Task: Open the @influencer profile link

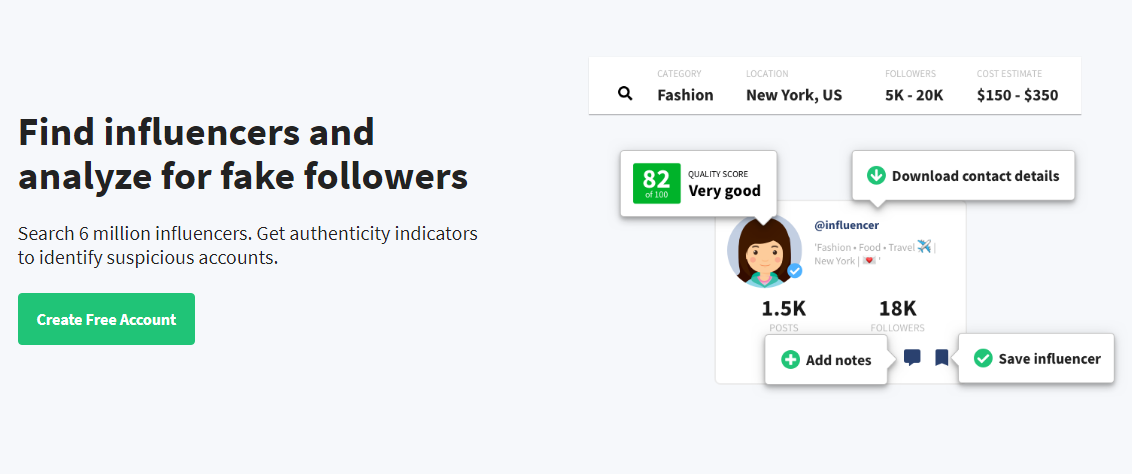Action: pos(846,226)
